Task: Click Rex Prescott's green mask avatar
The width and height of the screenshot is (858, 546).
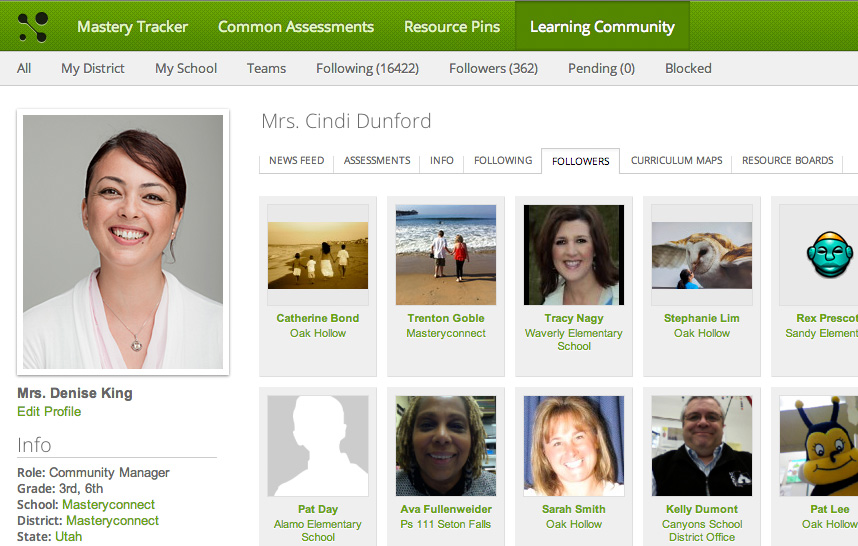Action: click(x=830, y=254)
